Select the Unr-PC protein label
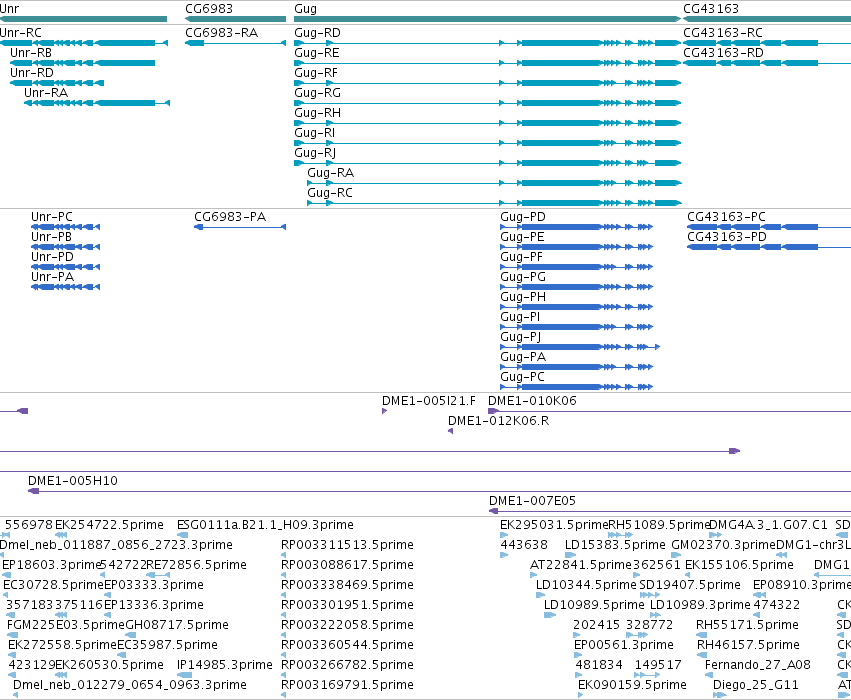 click(52, 217)
